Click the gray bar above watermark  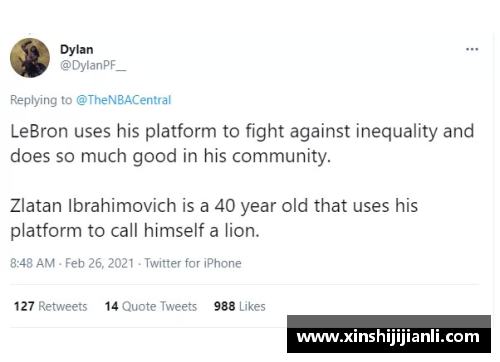389,322
